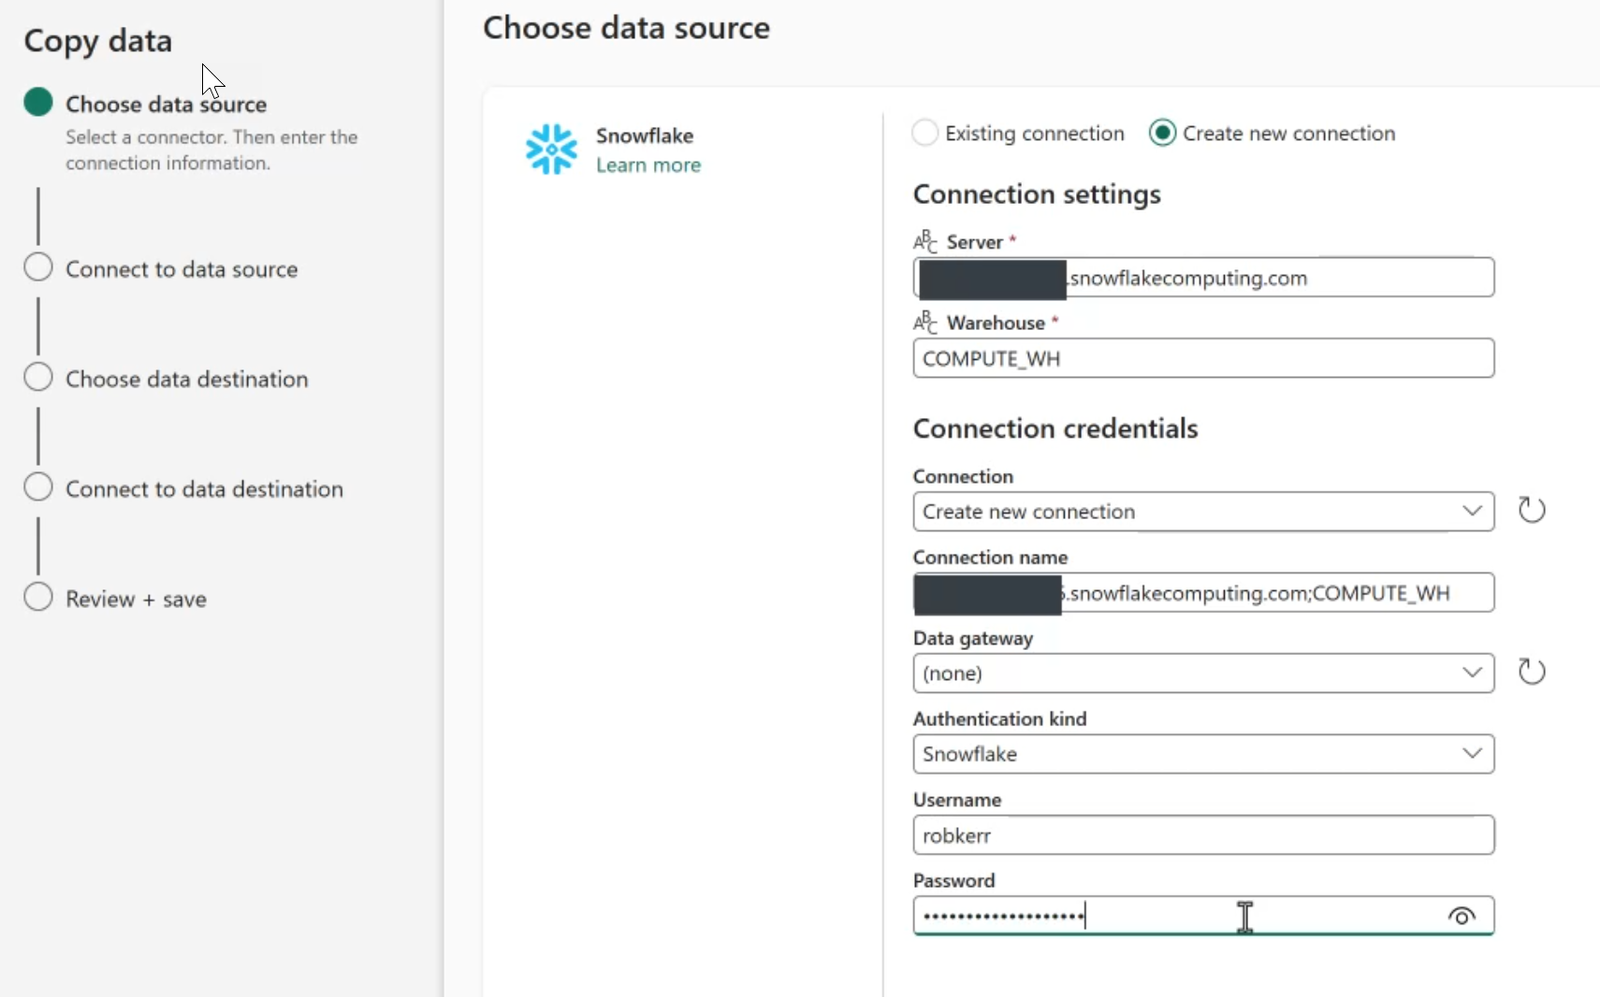Click the Connect to data source step circle
1600x997 pixels.
[38, 267]
